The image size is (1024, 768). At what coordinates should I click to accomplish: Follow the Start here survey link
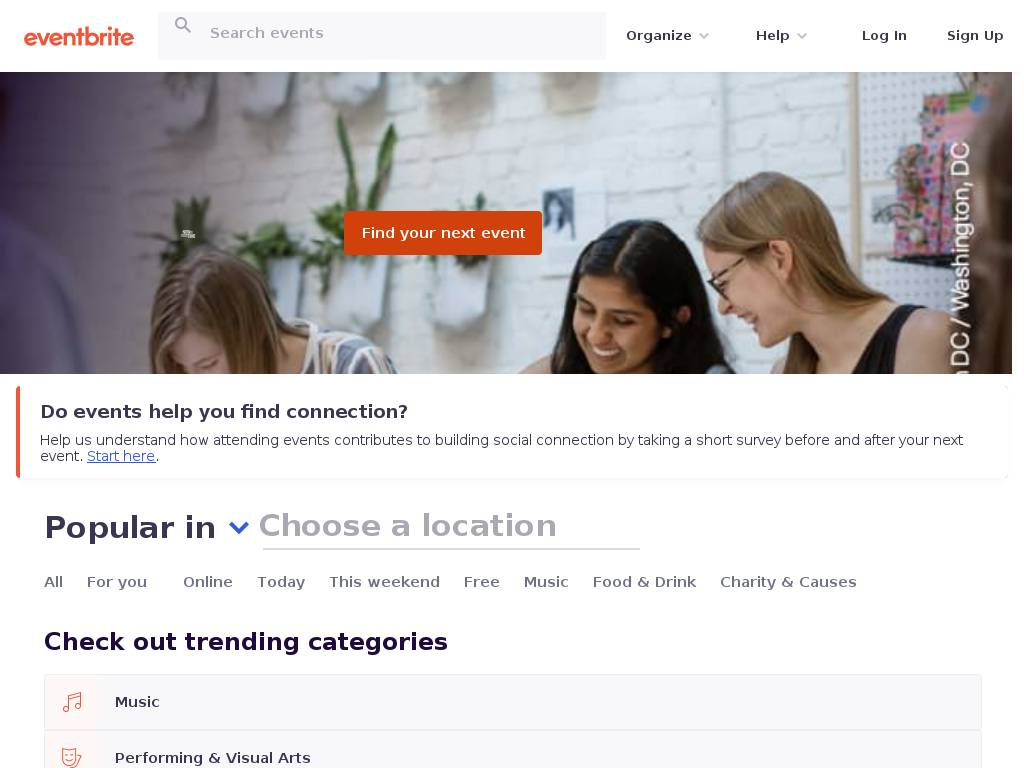point(121,456)
